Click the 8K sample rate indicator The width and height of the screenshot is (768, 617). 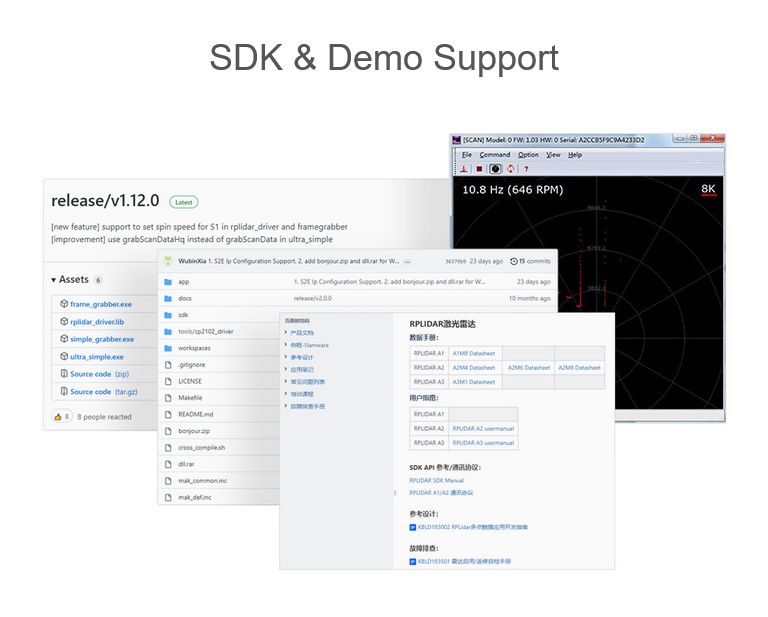(x=708, y=190)
